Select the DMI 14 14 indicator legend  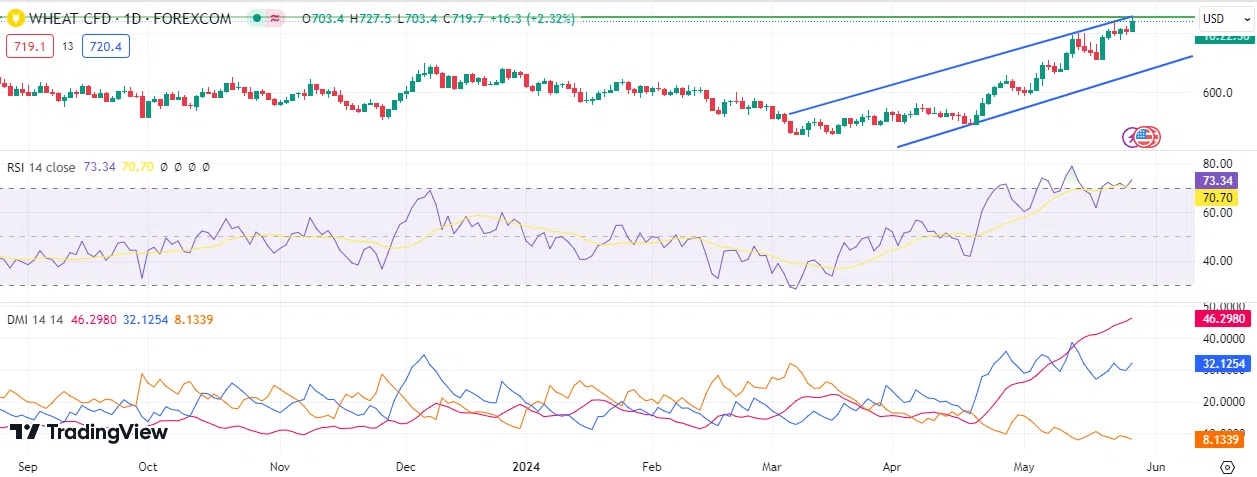click(35, 319)
